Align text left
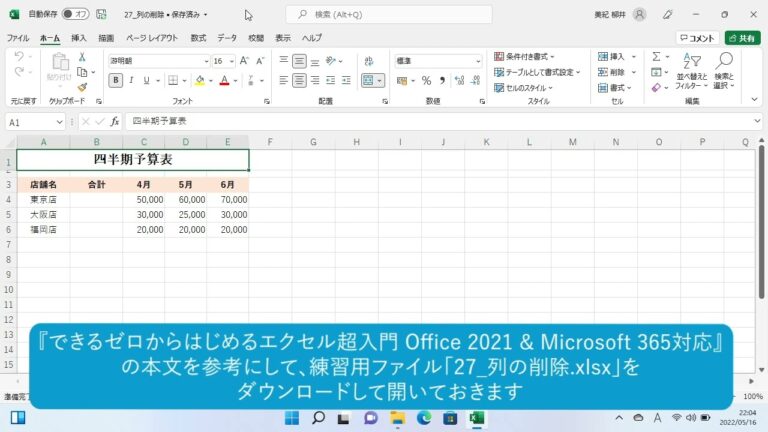The image size is (768, 432). coord(284,80)
